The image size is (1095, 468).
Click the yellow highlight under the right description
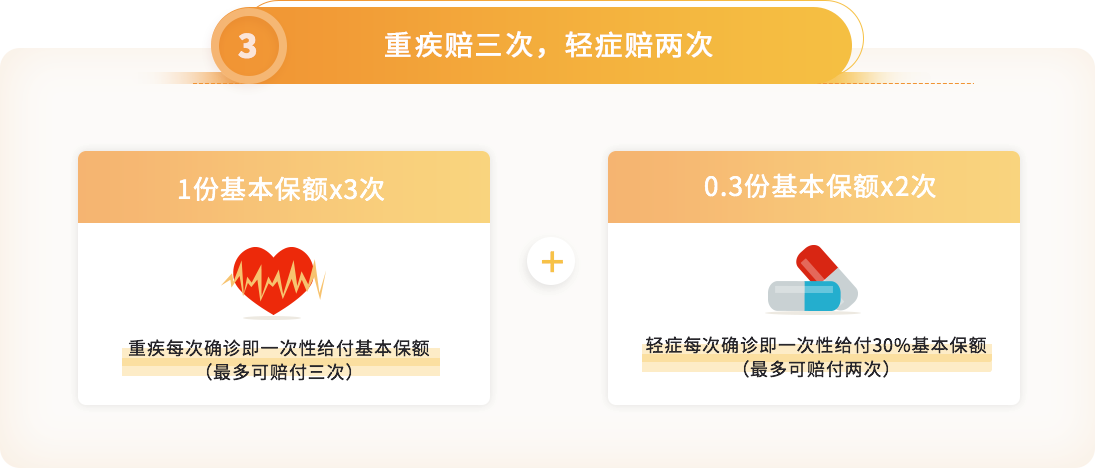coord(816,358)
